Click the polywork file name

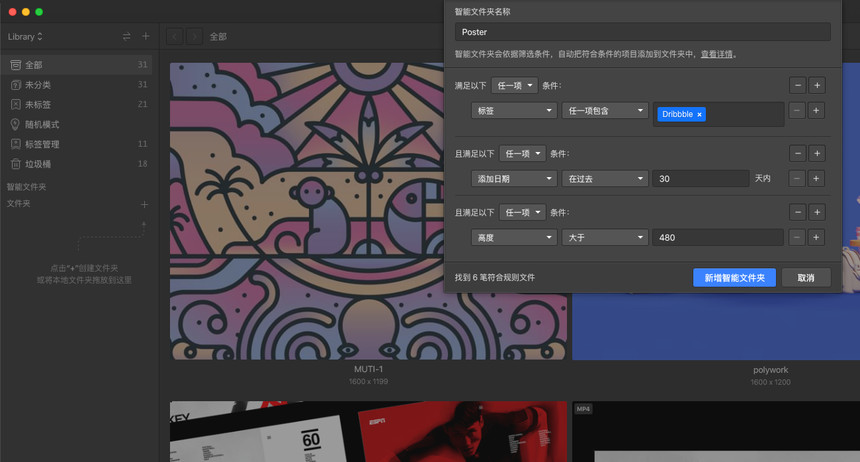pos(771,370)
